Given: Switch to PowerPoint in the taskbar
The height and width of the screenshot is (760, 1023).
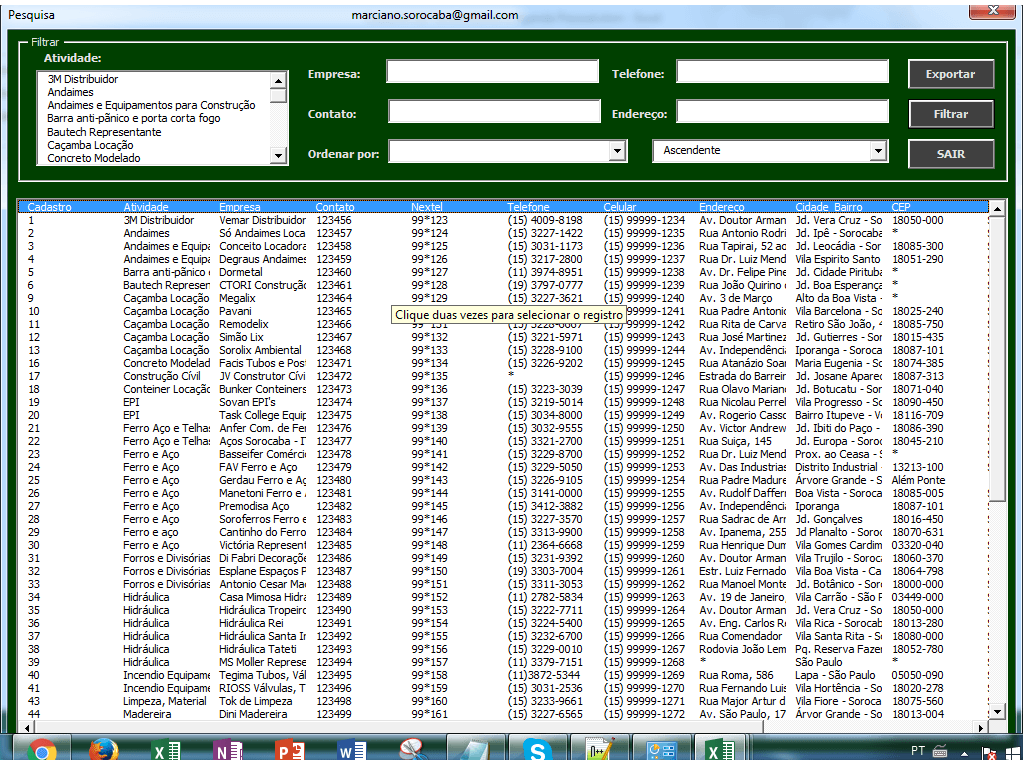Looking at the screenshot, I should tap(289, 749).
